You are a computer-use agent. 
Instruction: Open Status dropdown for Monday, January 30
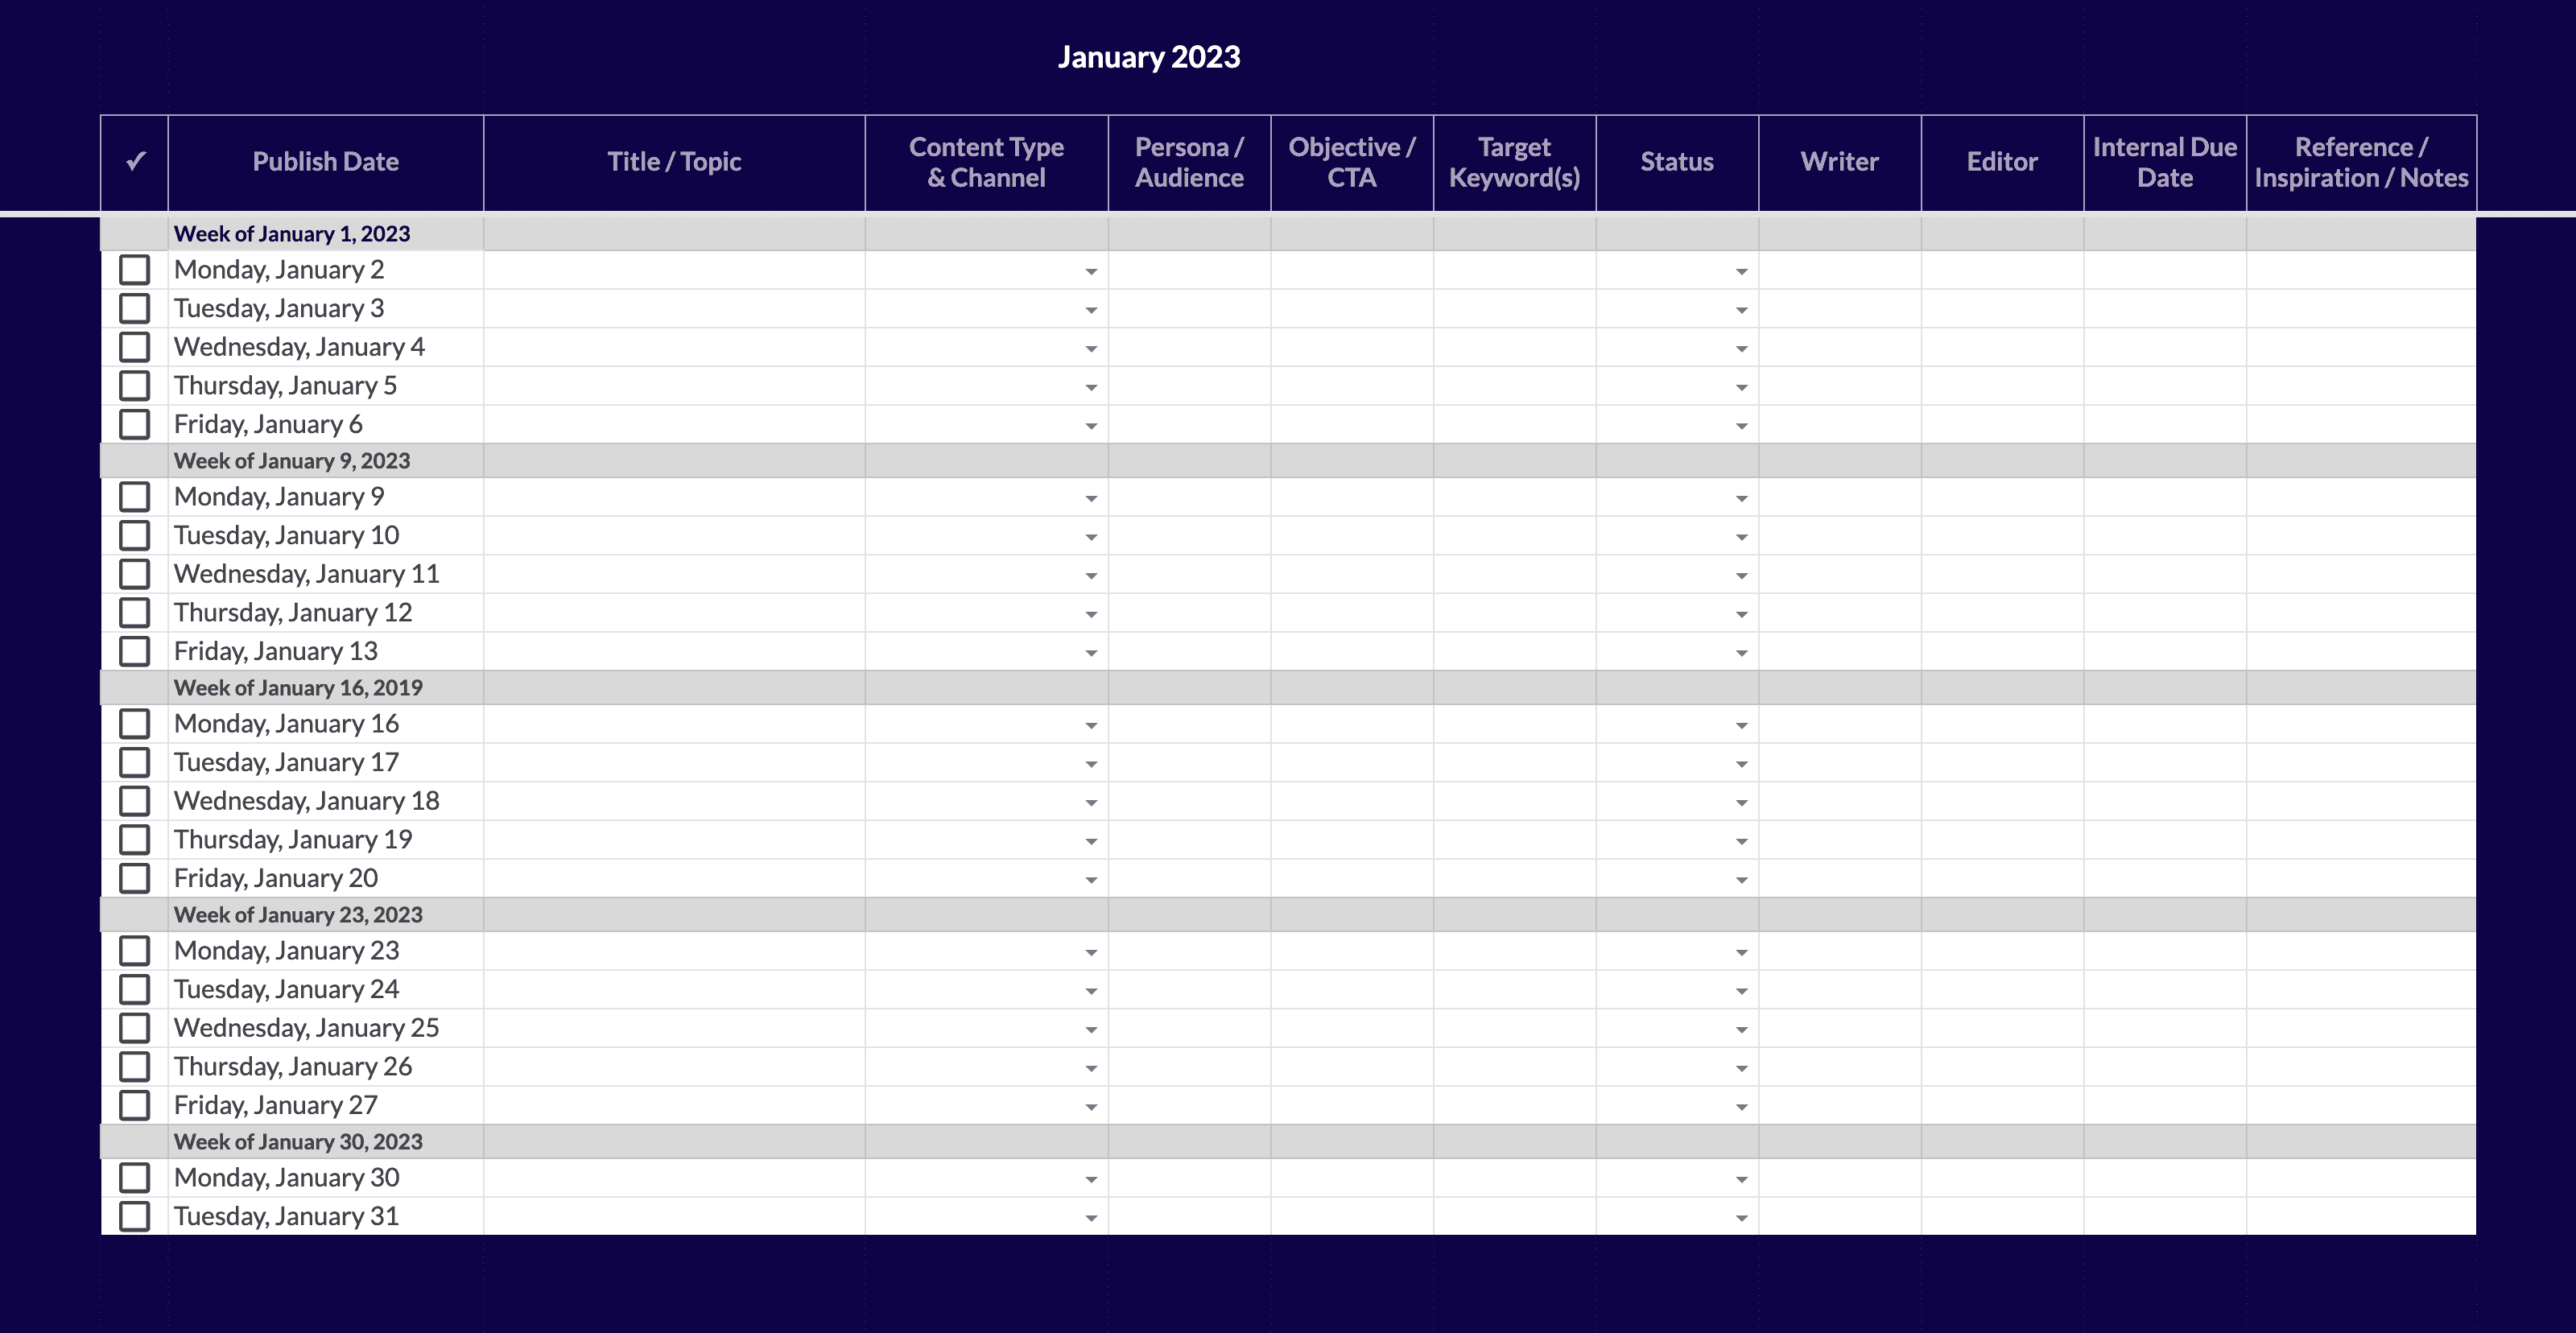pyautogui.click(x=1741, y=1179)
